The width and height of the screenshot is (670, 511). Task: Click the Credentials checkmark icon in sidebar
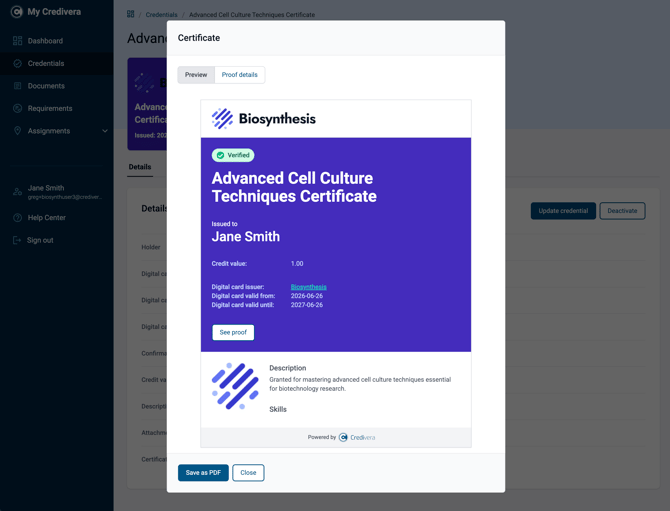18,63
